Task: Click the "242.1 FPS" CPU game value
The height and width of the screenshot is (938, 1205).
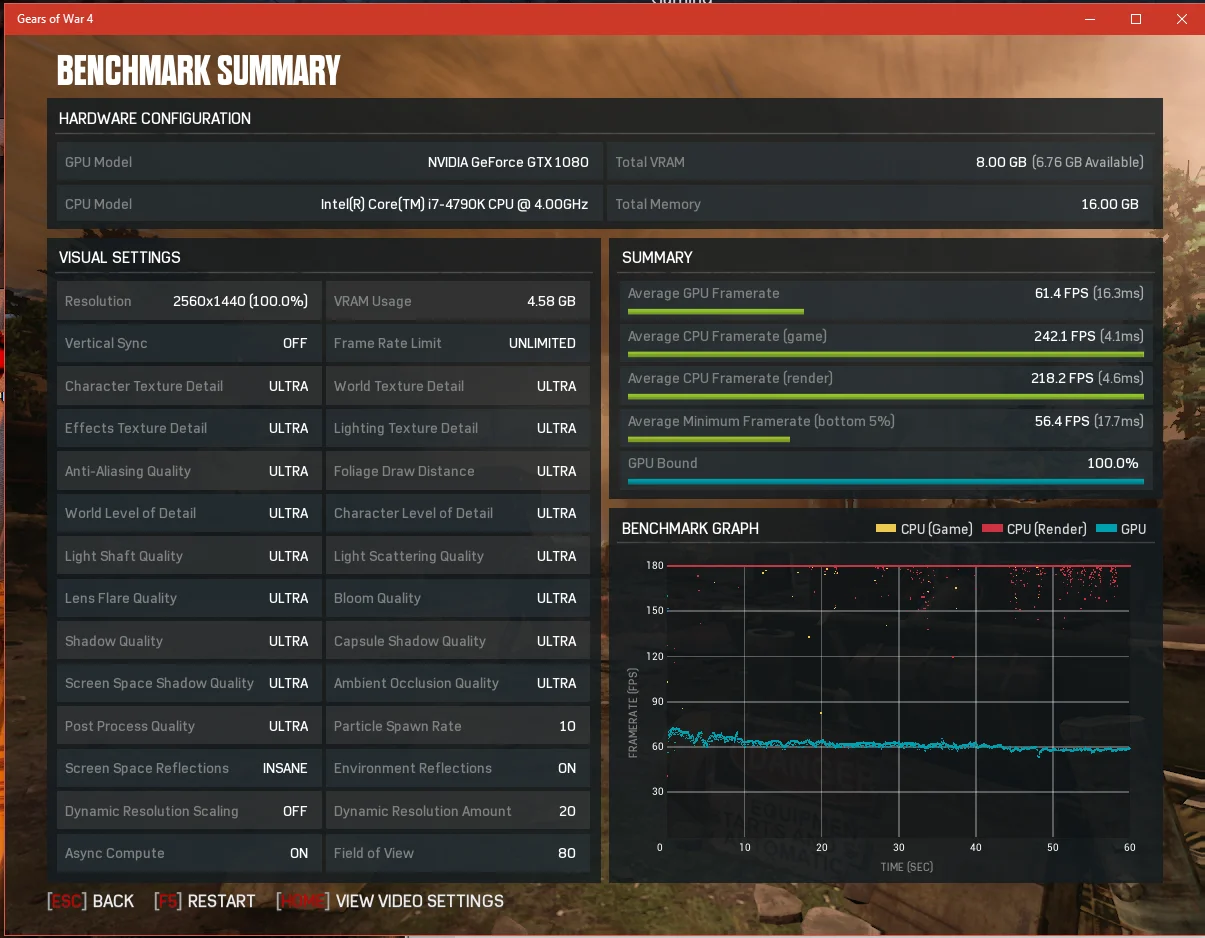Action: [x=1064, y=336]
